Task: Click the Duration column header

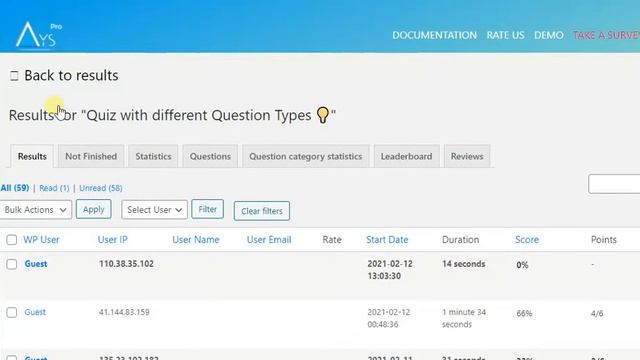Action: pyautogui.click(x=460, y=240)
